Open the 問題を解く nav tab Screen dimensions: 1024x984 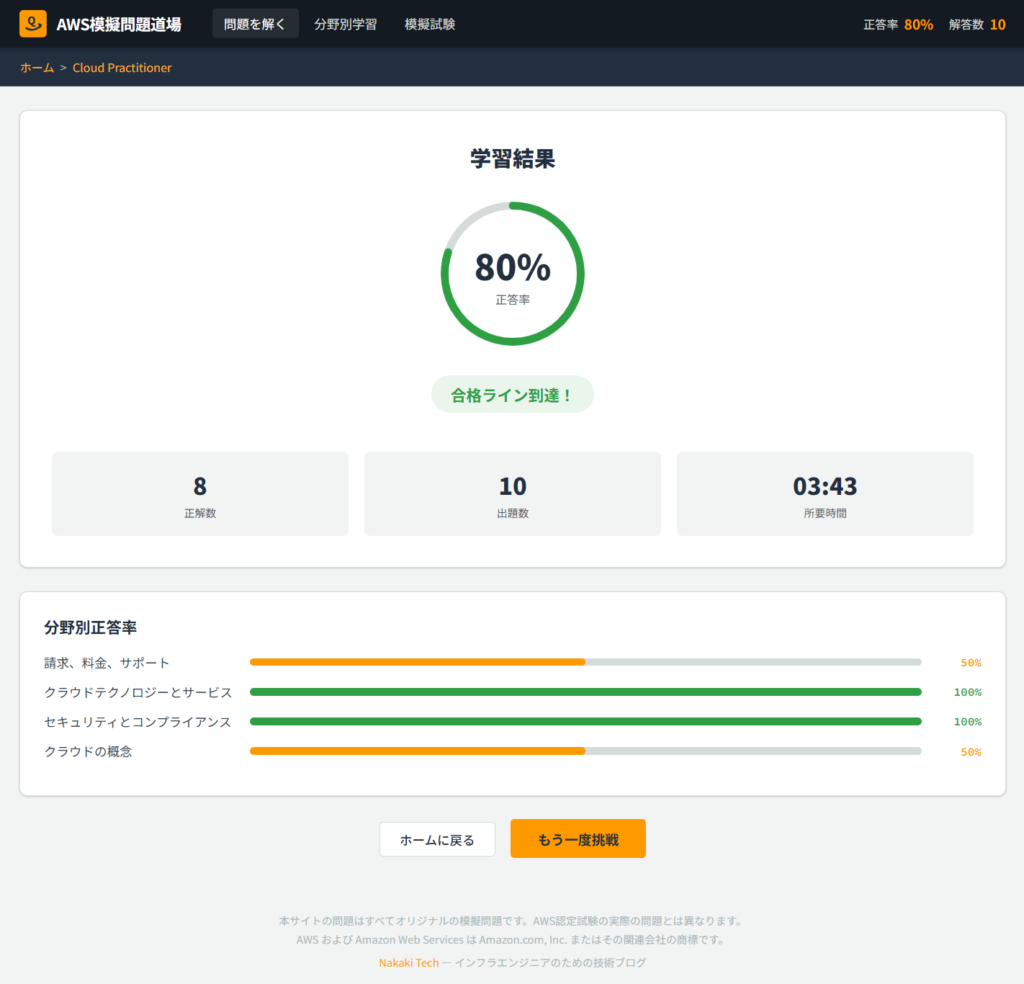click(x=255, y=24)
